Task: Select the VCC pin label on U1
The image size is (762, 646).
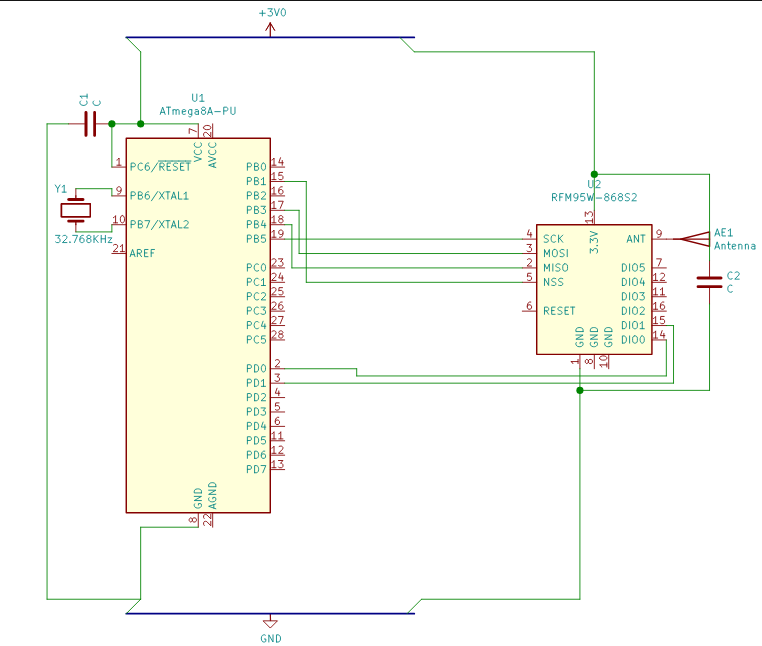Action: tap(198, 152)
